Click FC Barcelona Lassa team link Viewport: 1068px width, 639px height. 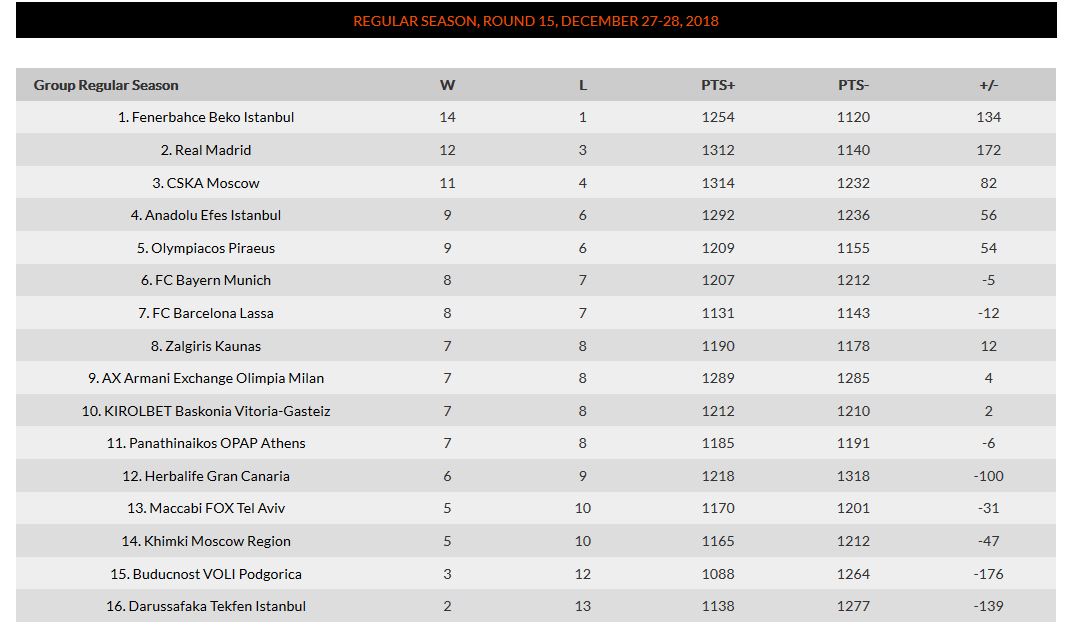213,313
